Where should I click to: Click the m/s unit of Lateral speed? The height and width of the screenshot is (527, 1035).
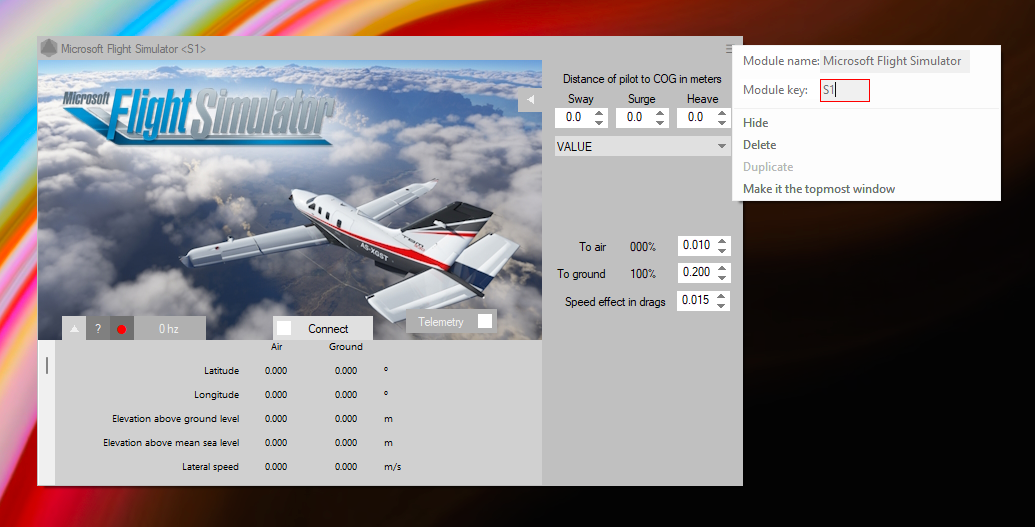393,467
